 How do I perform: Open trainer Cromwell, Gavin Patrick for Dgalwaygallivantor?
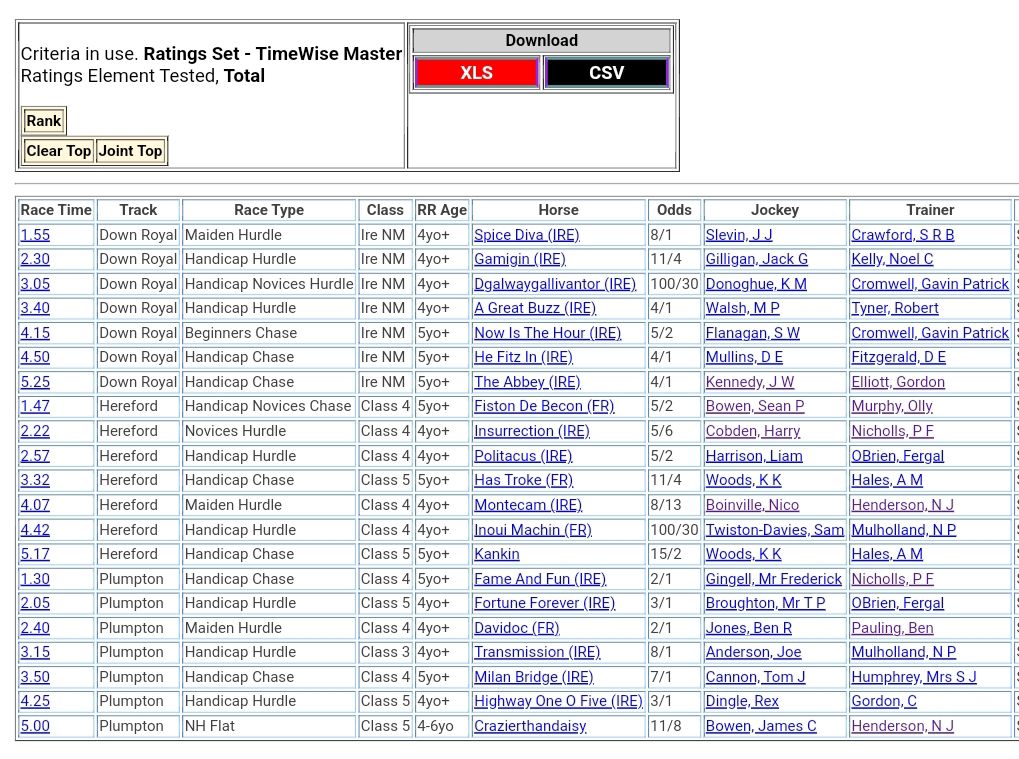(929, 284)
